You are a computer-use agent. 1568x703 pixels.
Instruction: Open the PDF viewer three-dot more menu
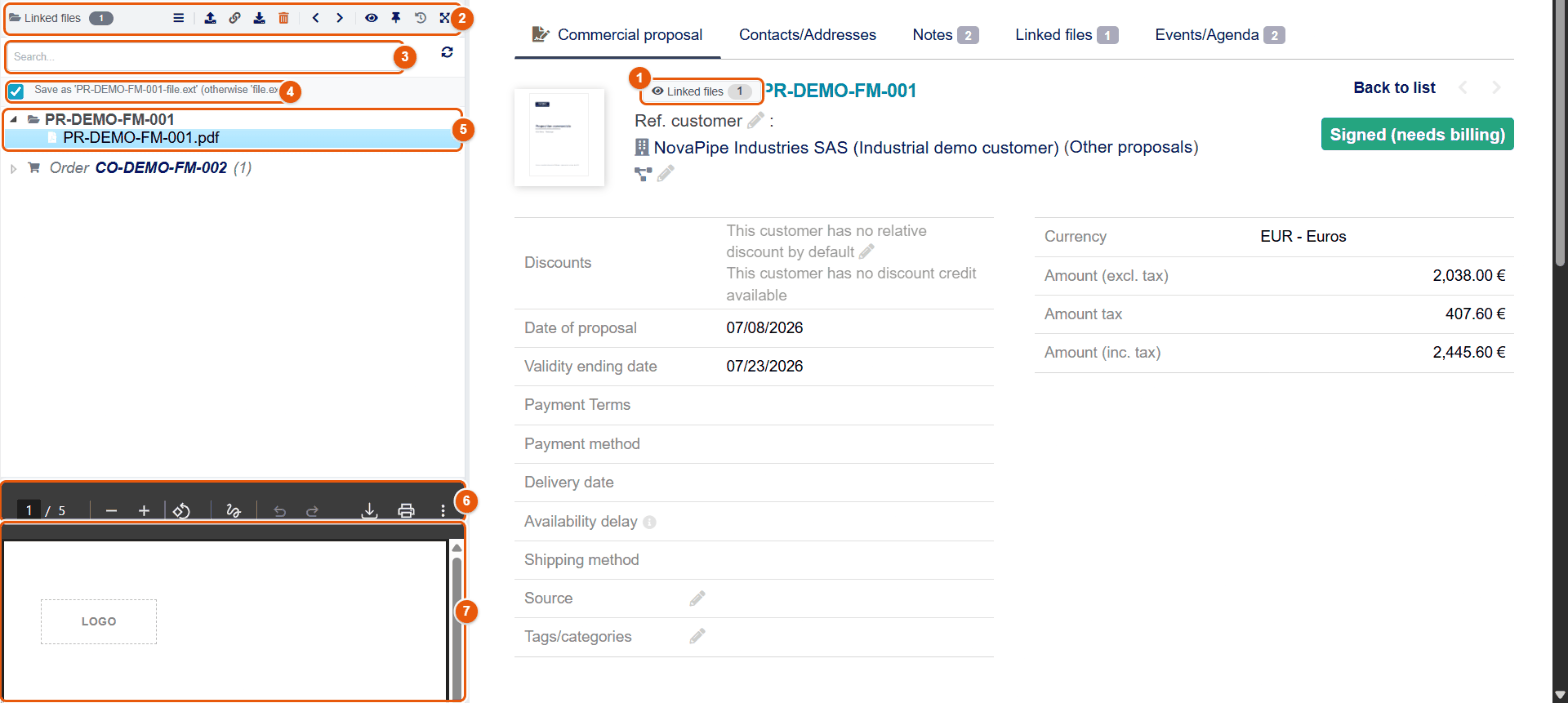click(x=443, y=511)
